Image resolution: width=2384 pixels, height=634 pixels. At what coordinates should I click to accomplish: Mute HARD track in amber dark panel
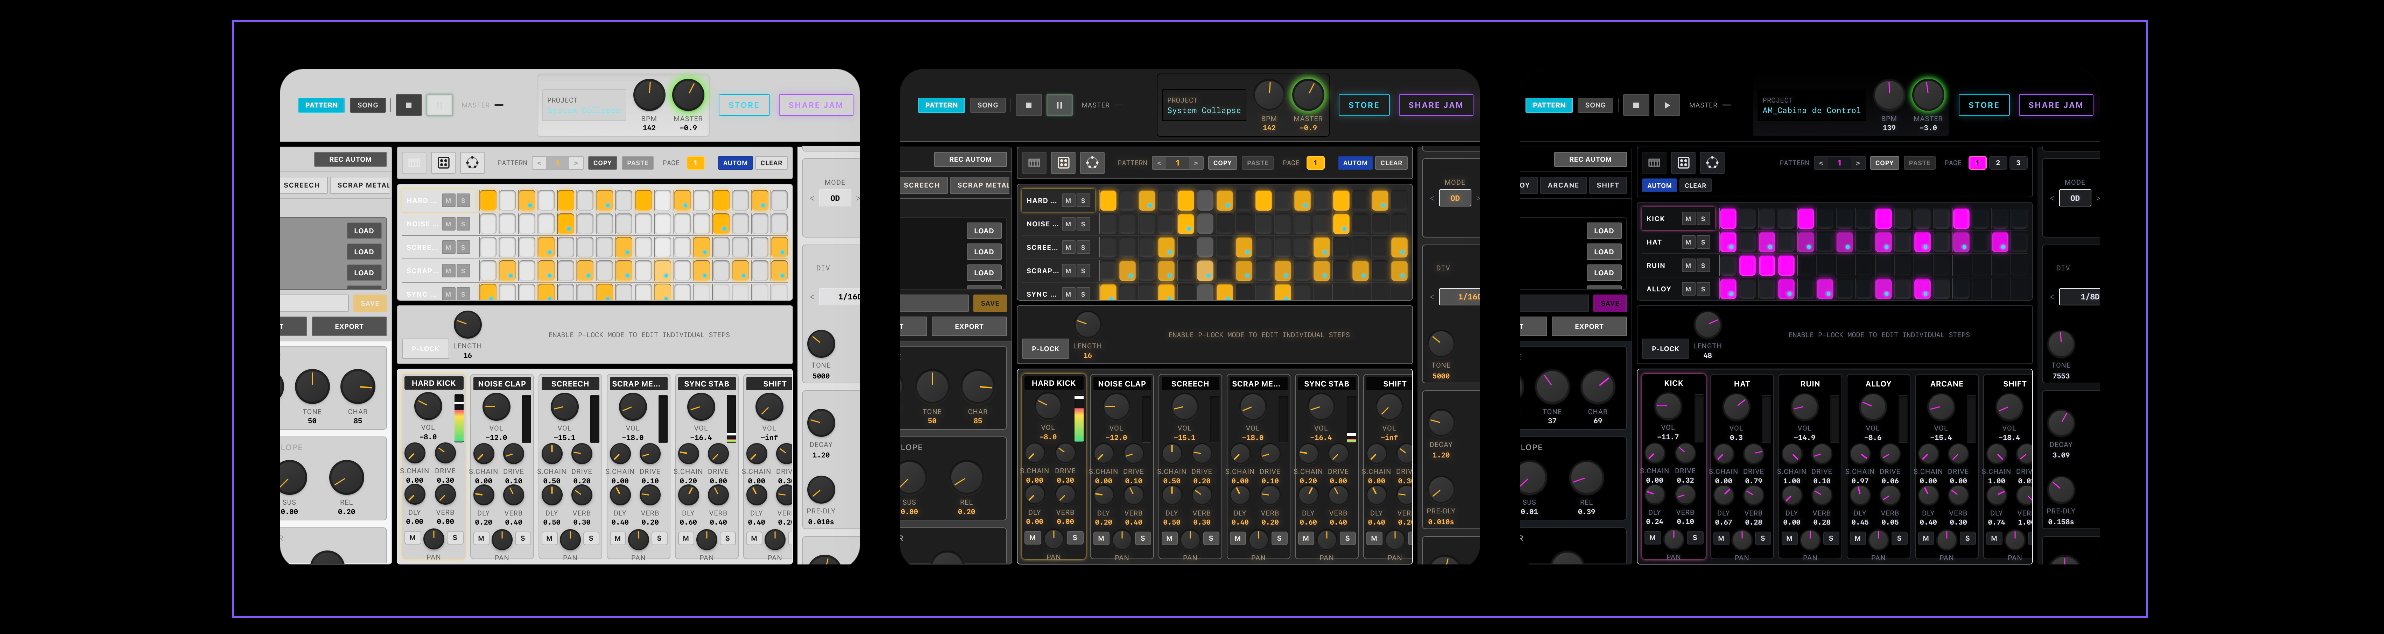click(1068, 201)
